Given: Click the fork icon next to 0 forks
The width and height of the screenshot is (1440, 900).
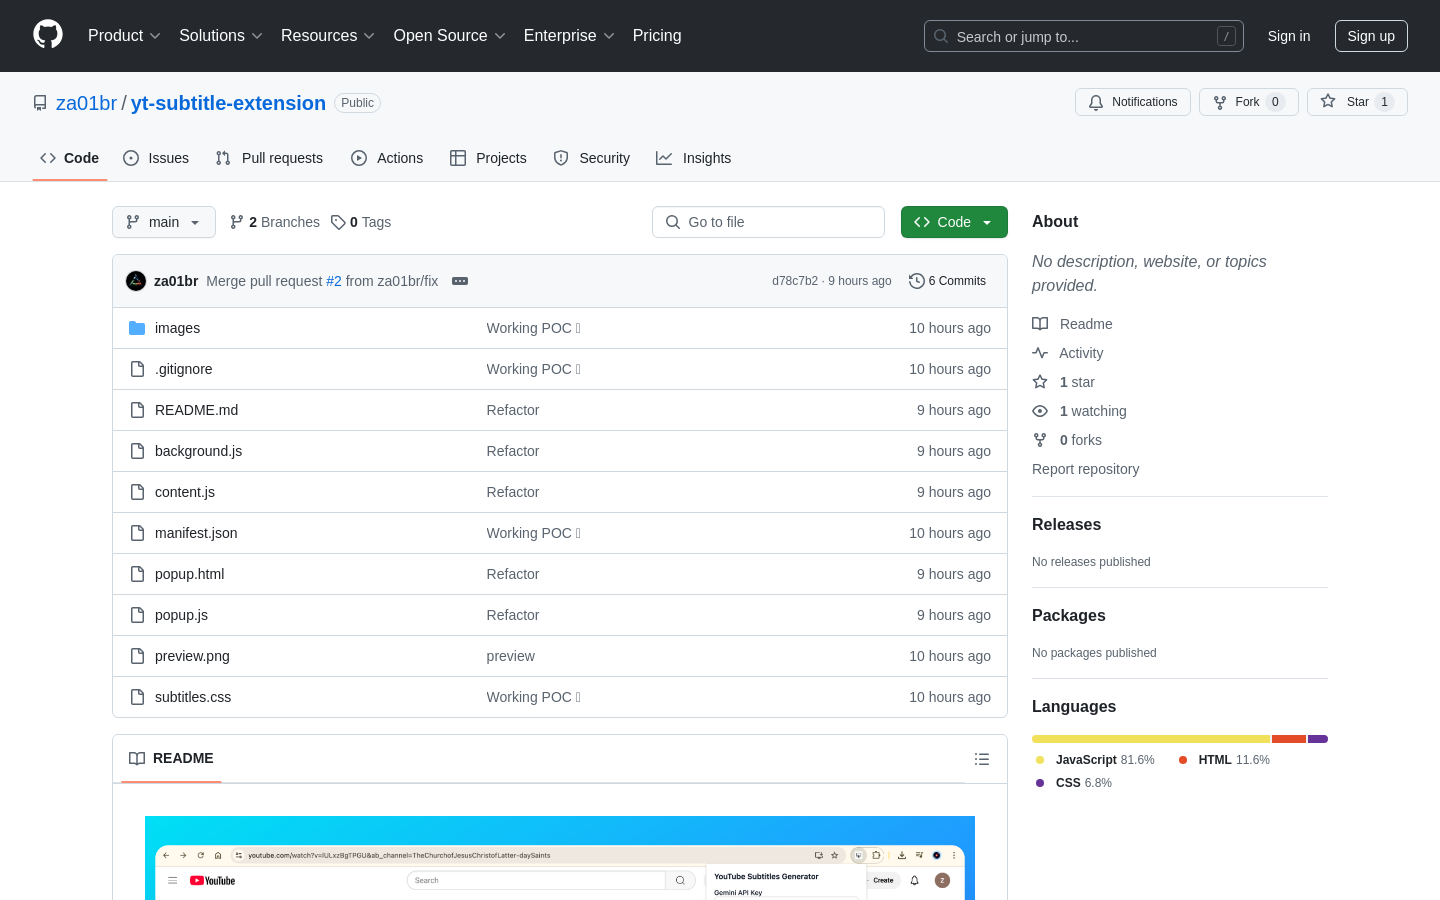Looking at the screenshot, I should click(1040, 440).
